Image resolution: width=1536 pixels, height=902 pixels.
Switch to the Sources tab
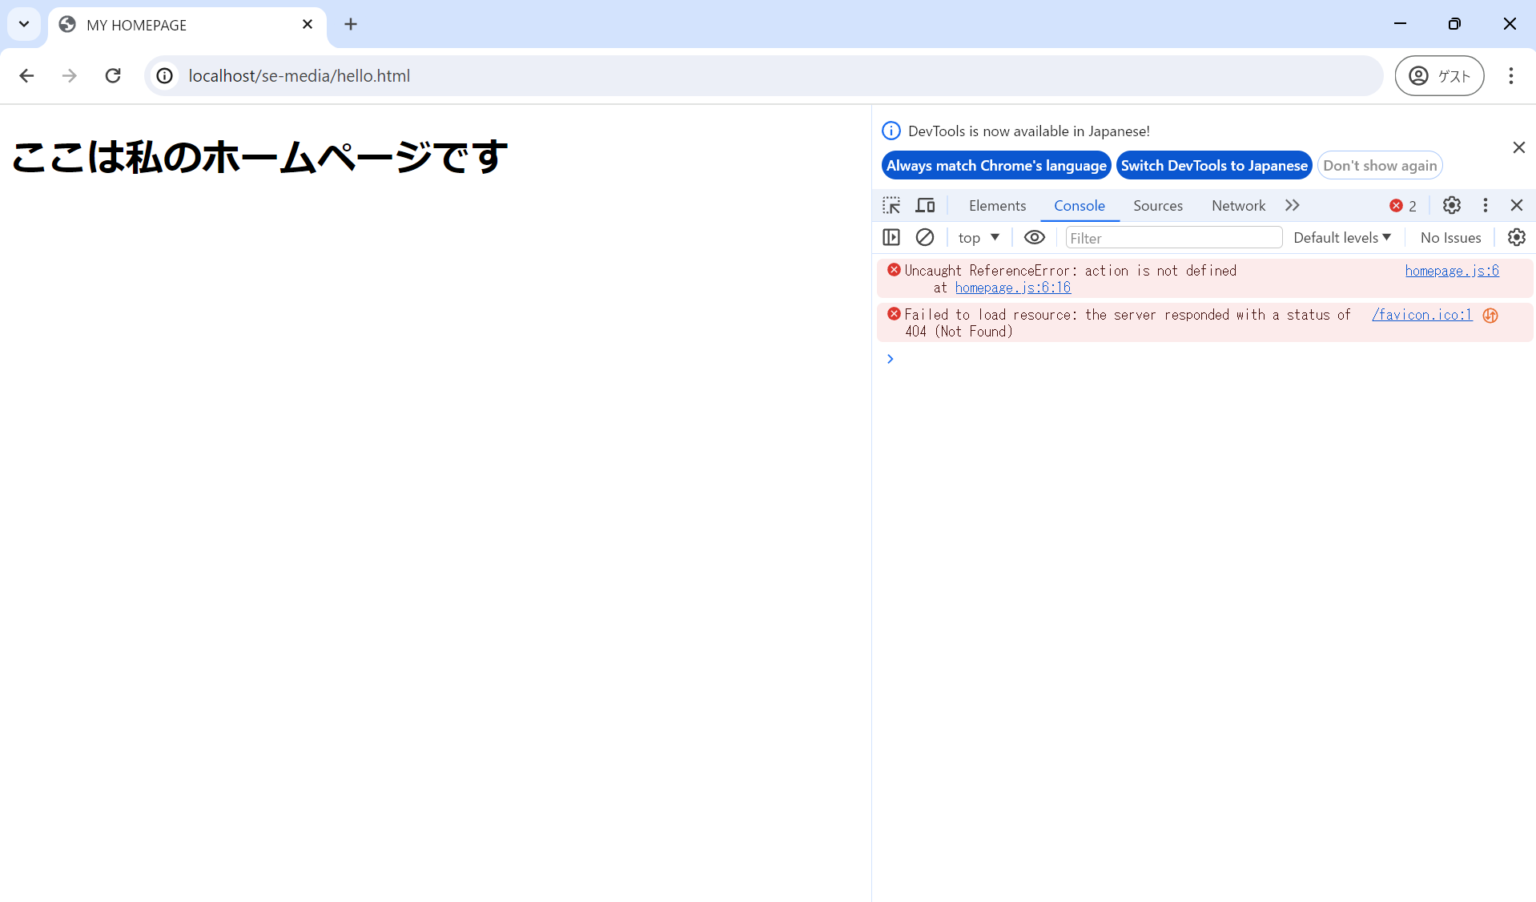1158,205
